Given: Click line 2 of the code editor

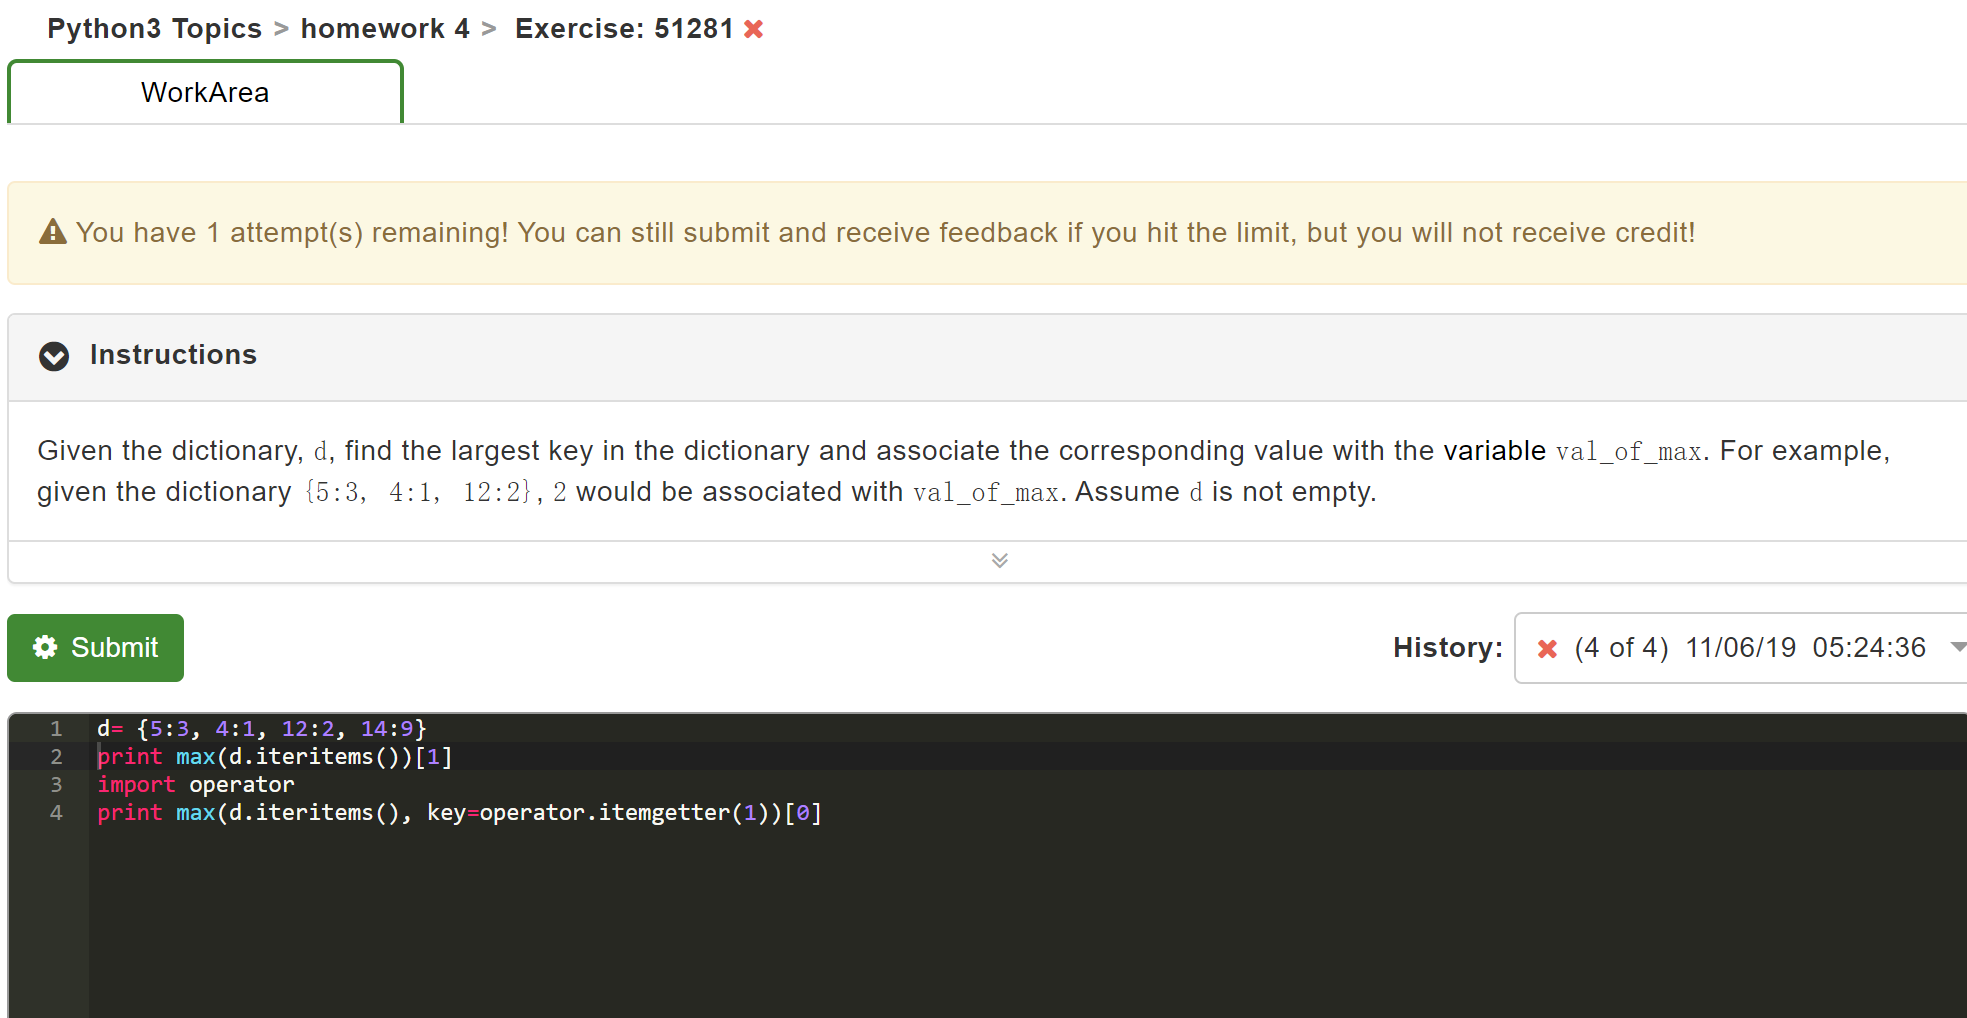Looking at the screenshot, I should click(x=273, y=756).
